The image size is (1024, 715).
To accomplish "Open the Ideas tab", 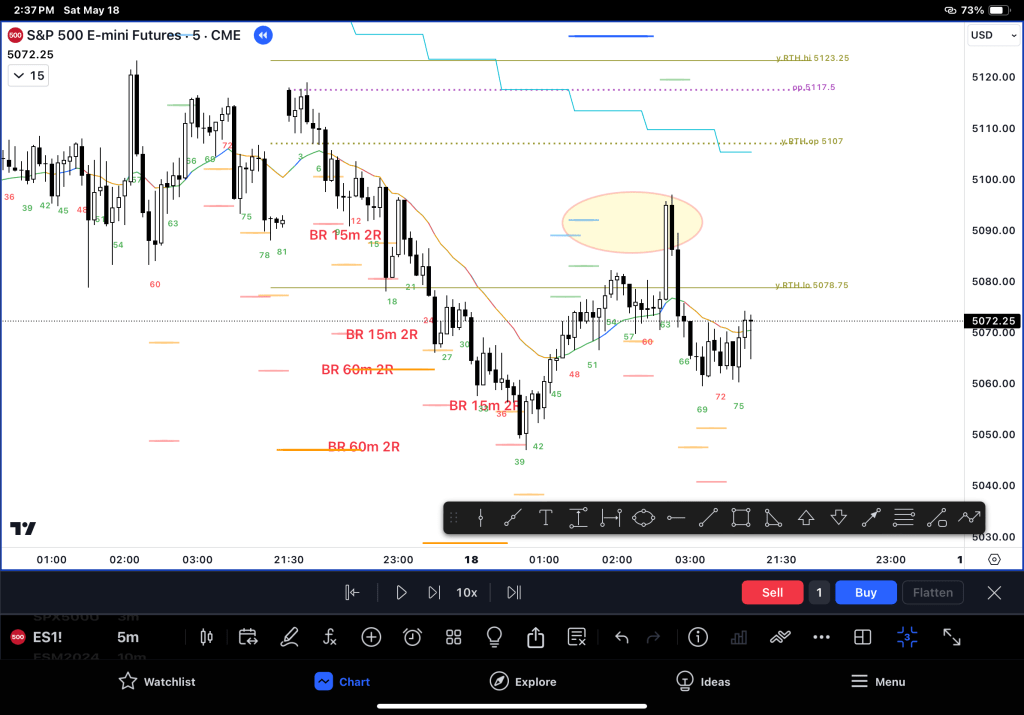I will [702, 681].
